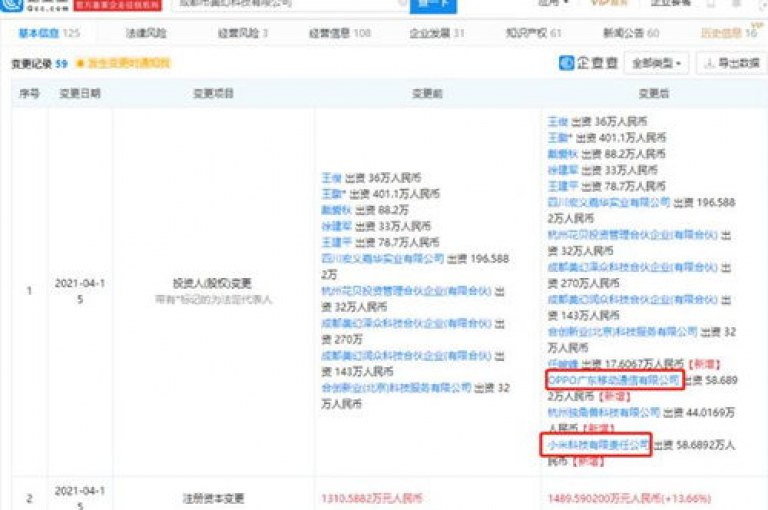Click the blue 查一下 search button
This screenshot has height=510, width=768.
433,5
